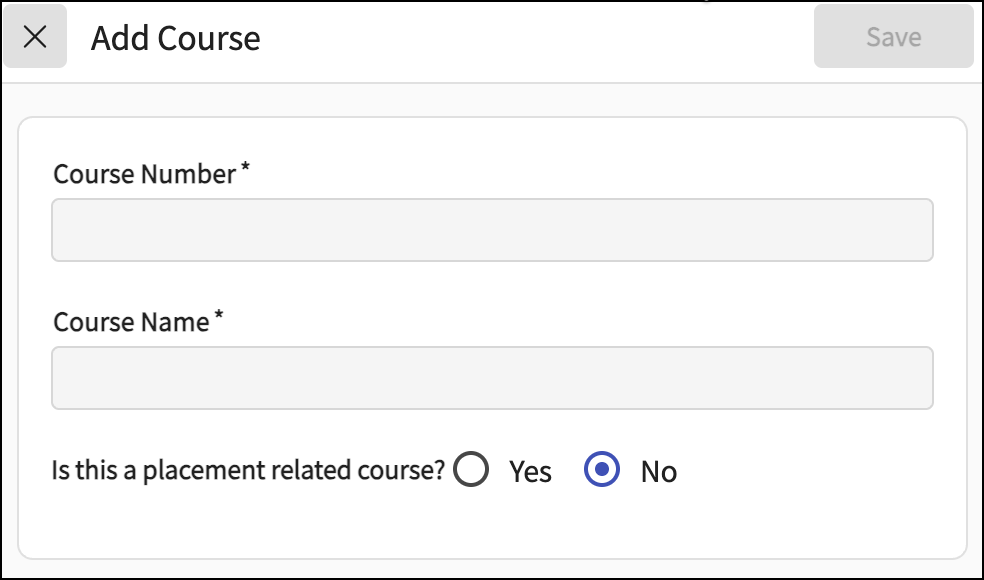Select the Yes radio button
Image resolution: width=984 pixels, height=580 pixels.
click(x=471, y=469)
